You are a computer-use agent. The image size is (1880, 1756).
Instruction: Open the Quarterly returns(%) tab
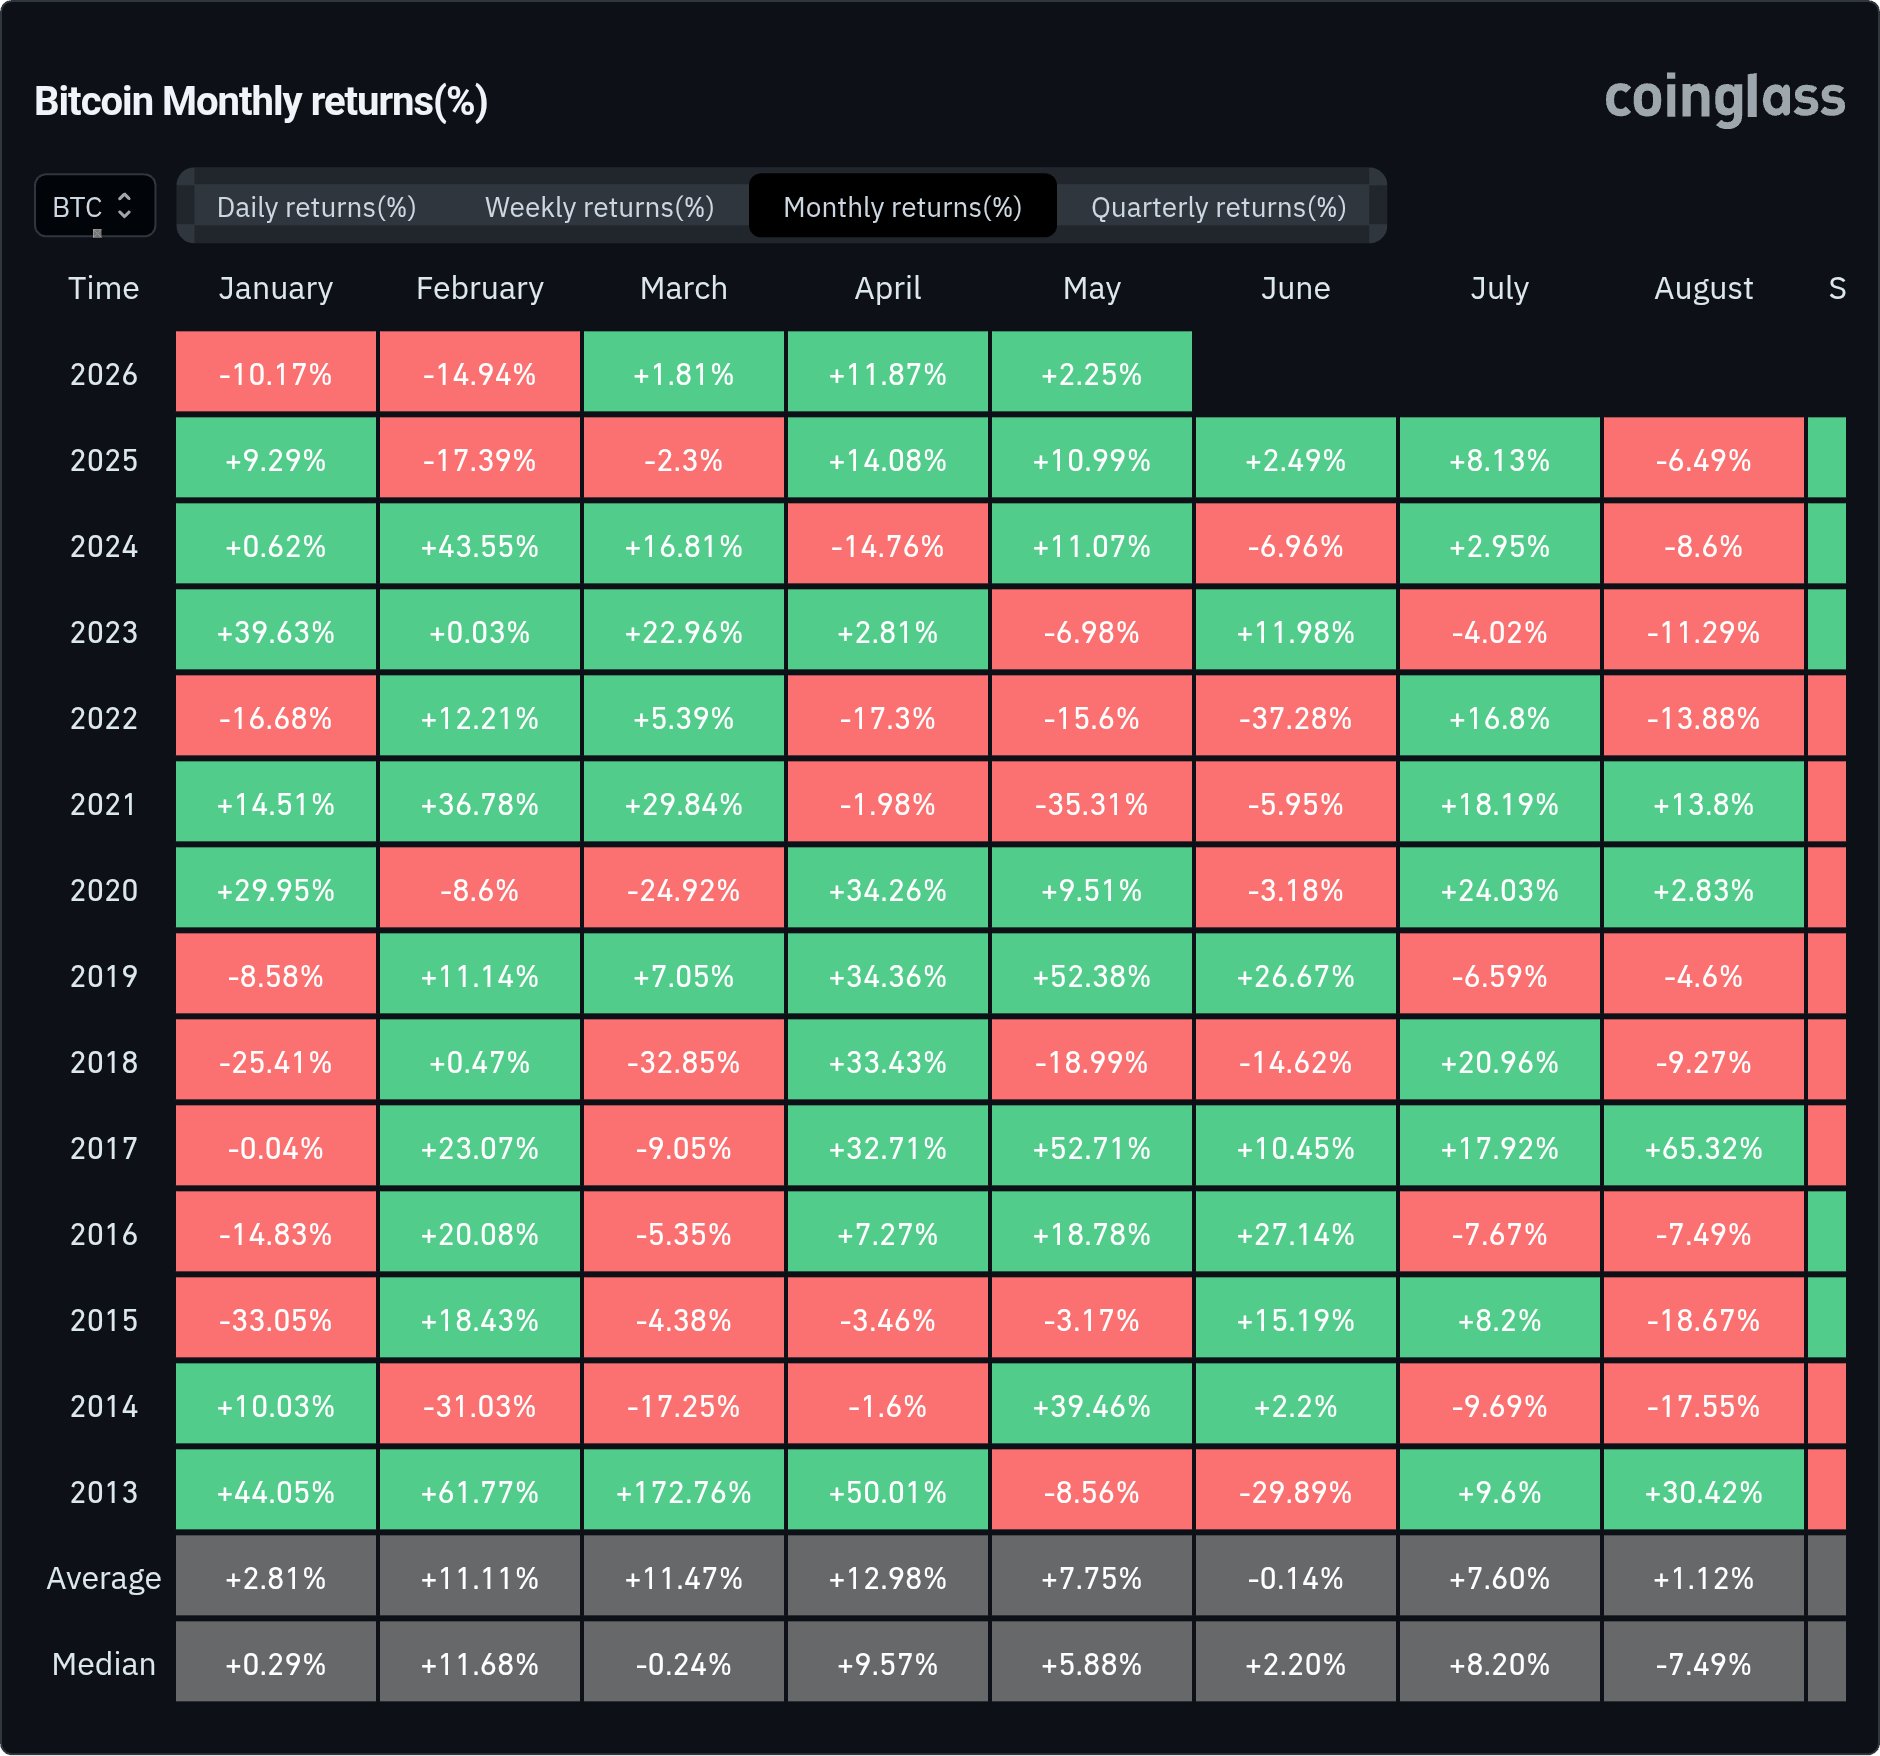(1218, 207)
